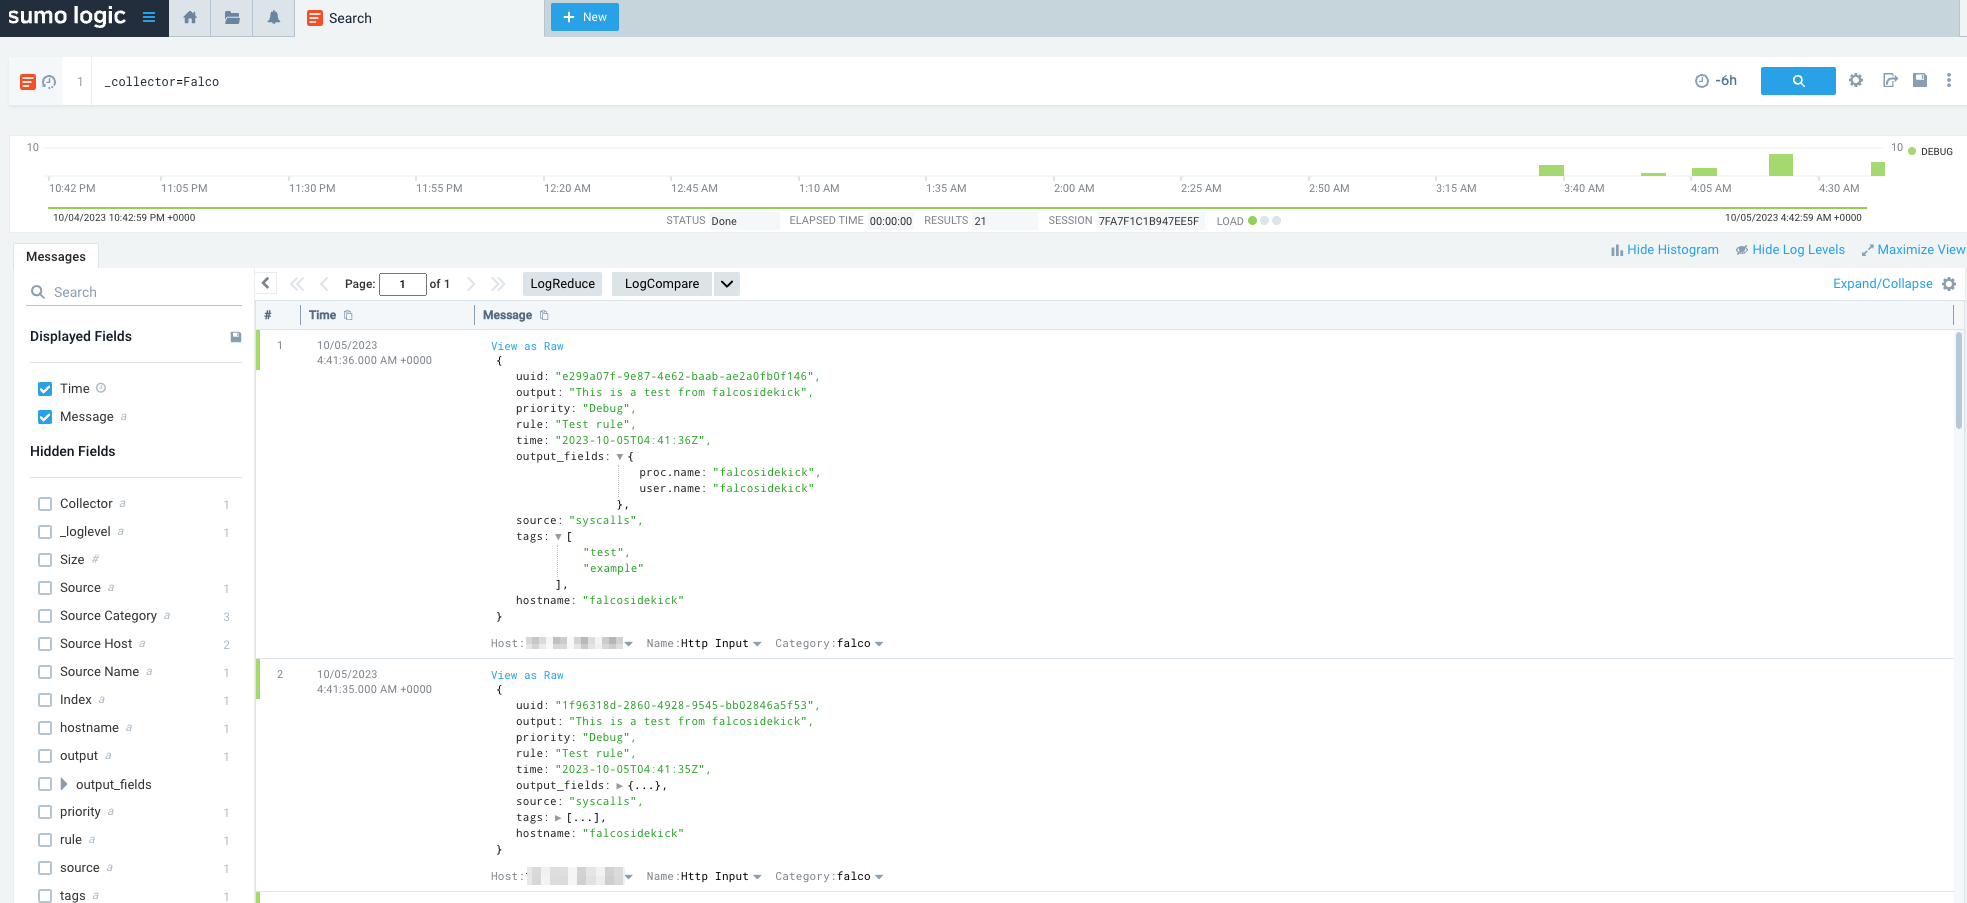Image resolution: width=1967 pixels, height=903 pixels.
Task: Open the folder library icon
Action: point(232,18)
